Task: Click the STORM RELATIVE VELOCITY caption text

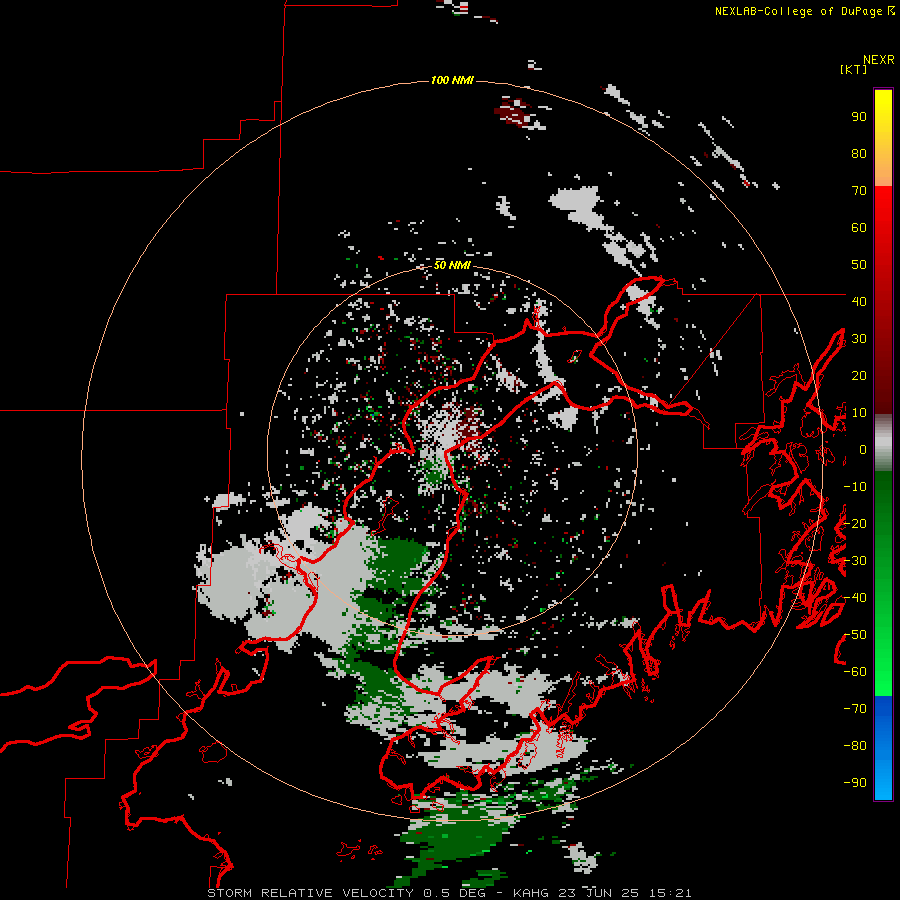Action: [x=449, y=893]
